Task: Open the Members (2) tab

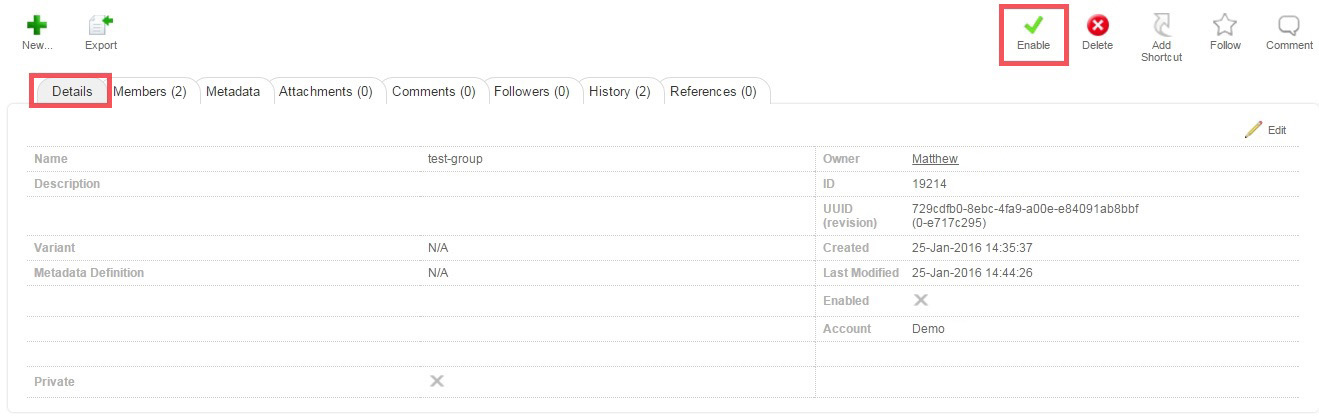Action: 150,91
